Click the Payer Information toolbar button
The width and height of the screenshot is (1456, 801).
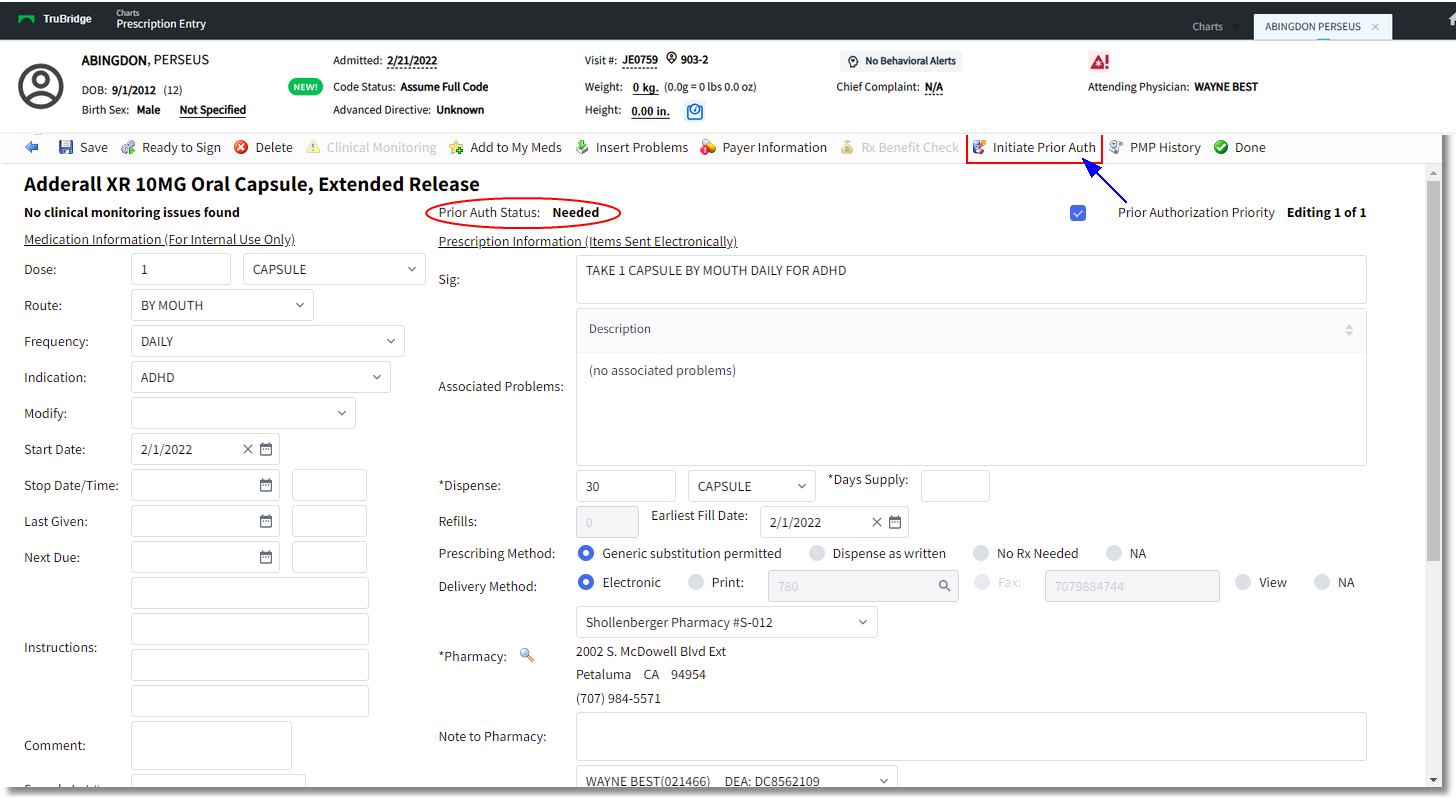point(764,147)
